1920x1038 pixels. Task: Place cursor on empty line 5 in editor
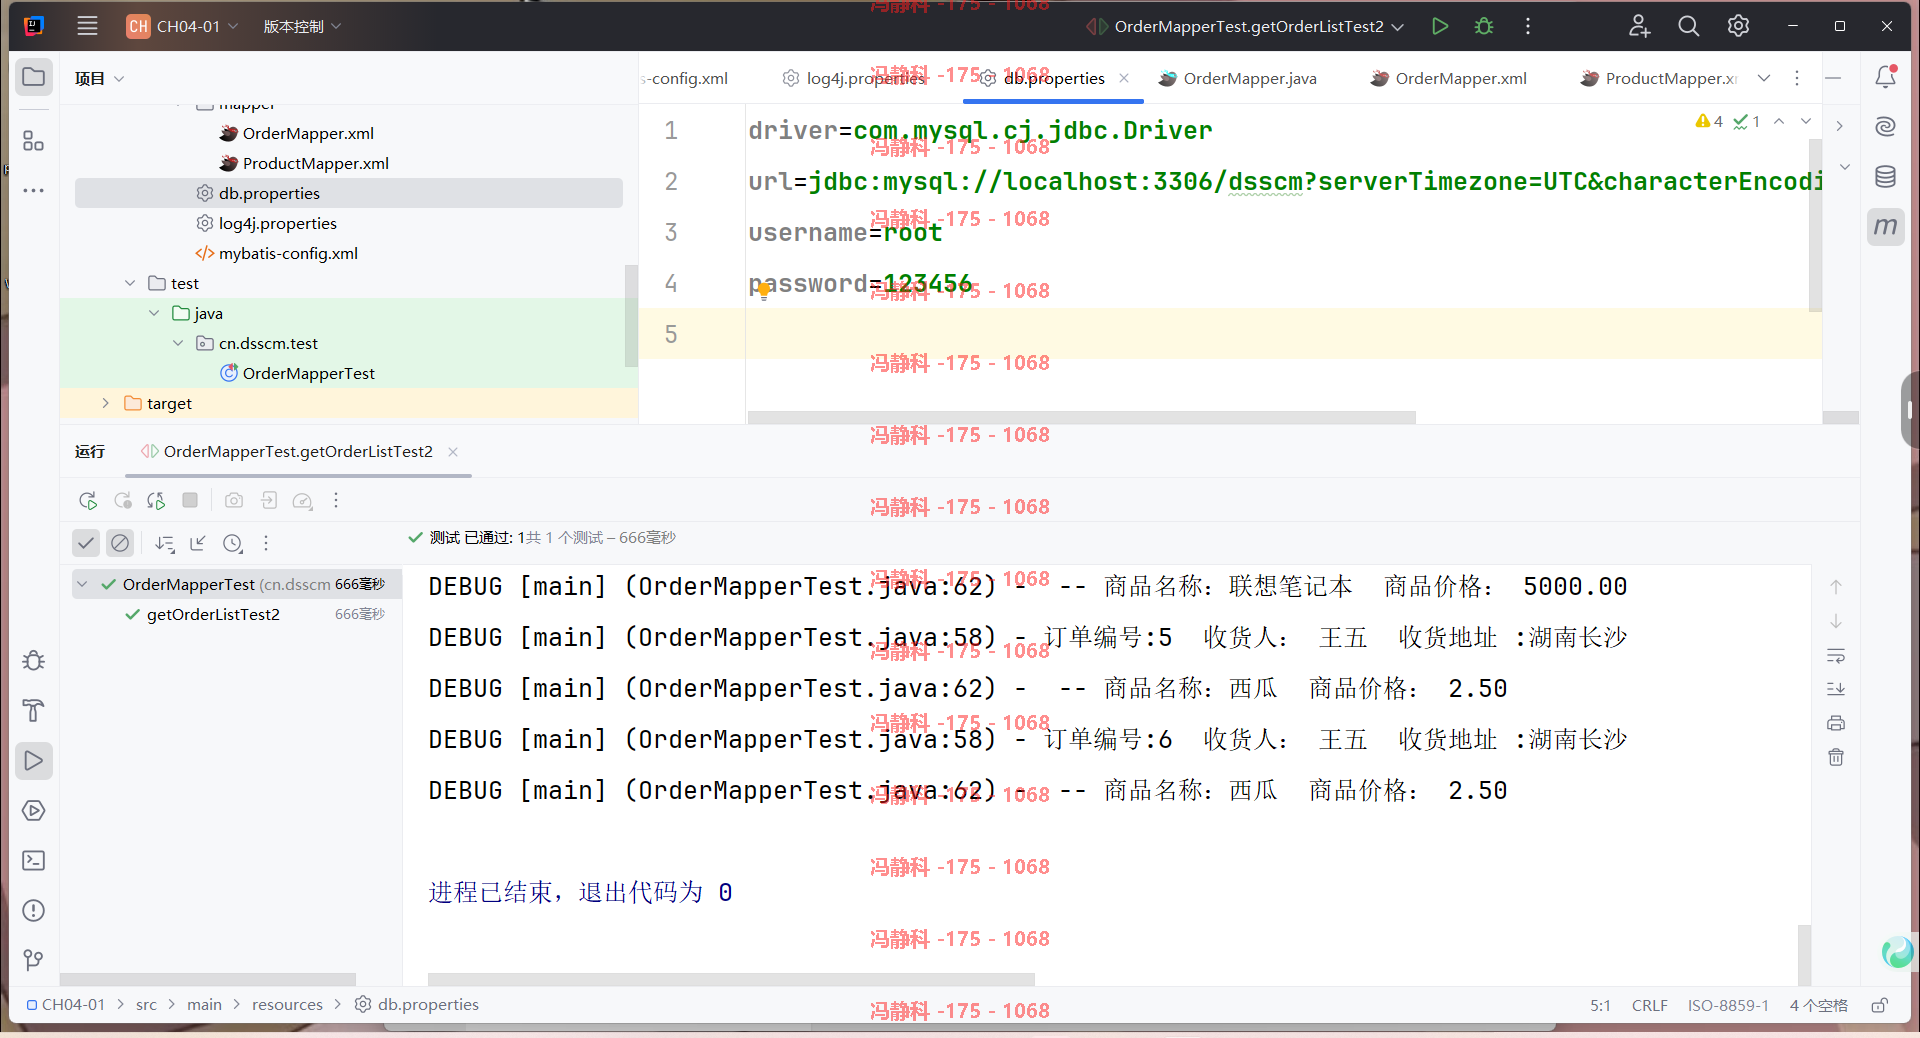pos(1283,334)
